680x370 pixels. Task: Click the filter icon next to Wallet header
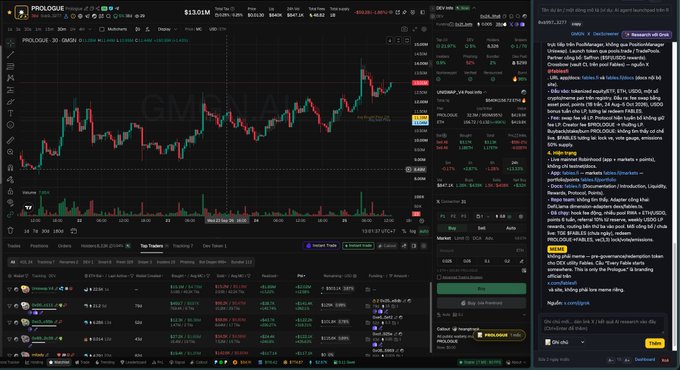coord(26,276)
